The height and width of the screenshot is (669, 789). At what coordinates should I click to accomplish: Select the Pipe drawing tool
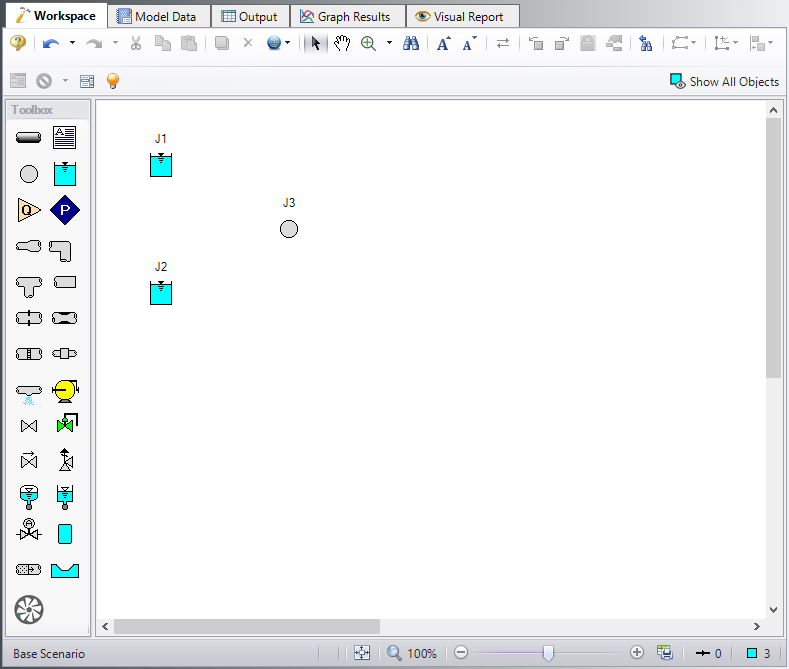29,137
